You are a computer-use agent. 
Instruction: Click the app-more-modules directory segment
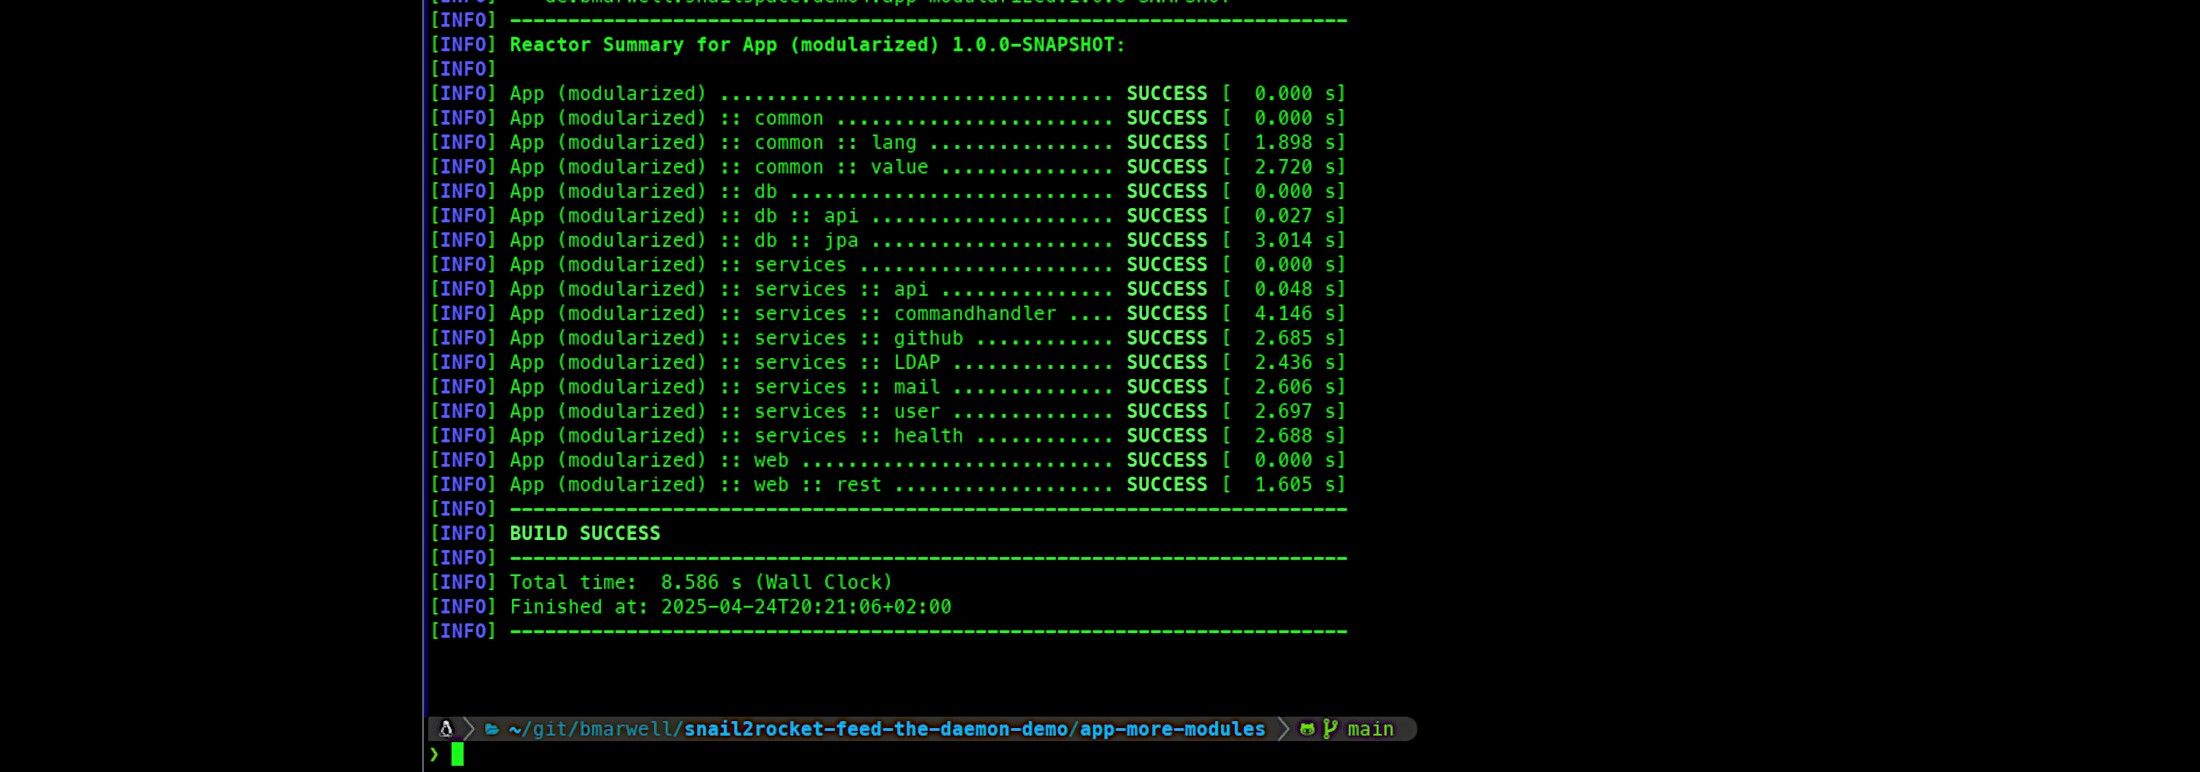[x=1172, y=729]
